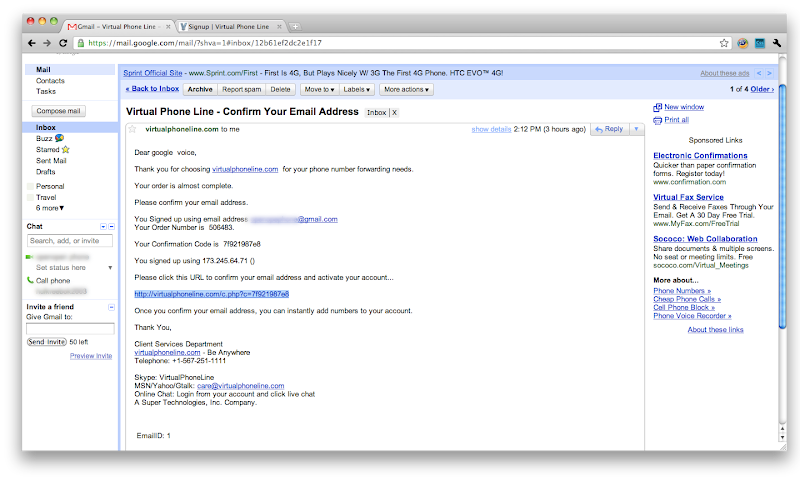
Task: Click the Report spam button
Action: click(x=241, y=89)
